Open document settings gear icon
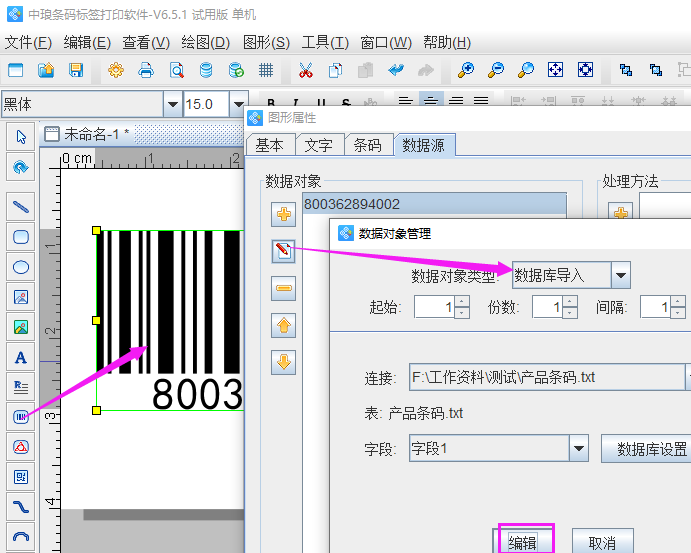The image size is (691, 553). point(116,70)
